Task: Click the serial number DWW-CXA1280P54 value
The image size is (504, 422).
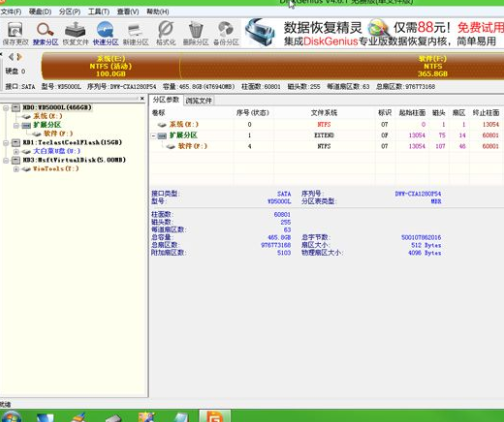Action: (x=418, y=194)
